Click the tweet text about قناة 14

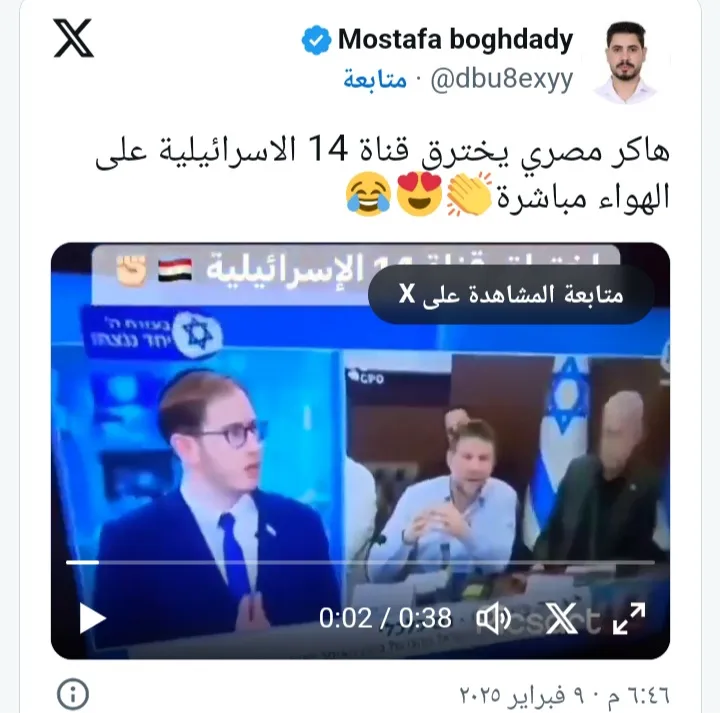pyautogui.click(x=382, y=174)
